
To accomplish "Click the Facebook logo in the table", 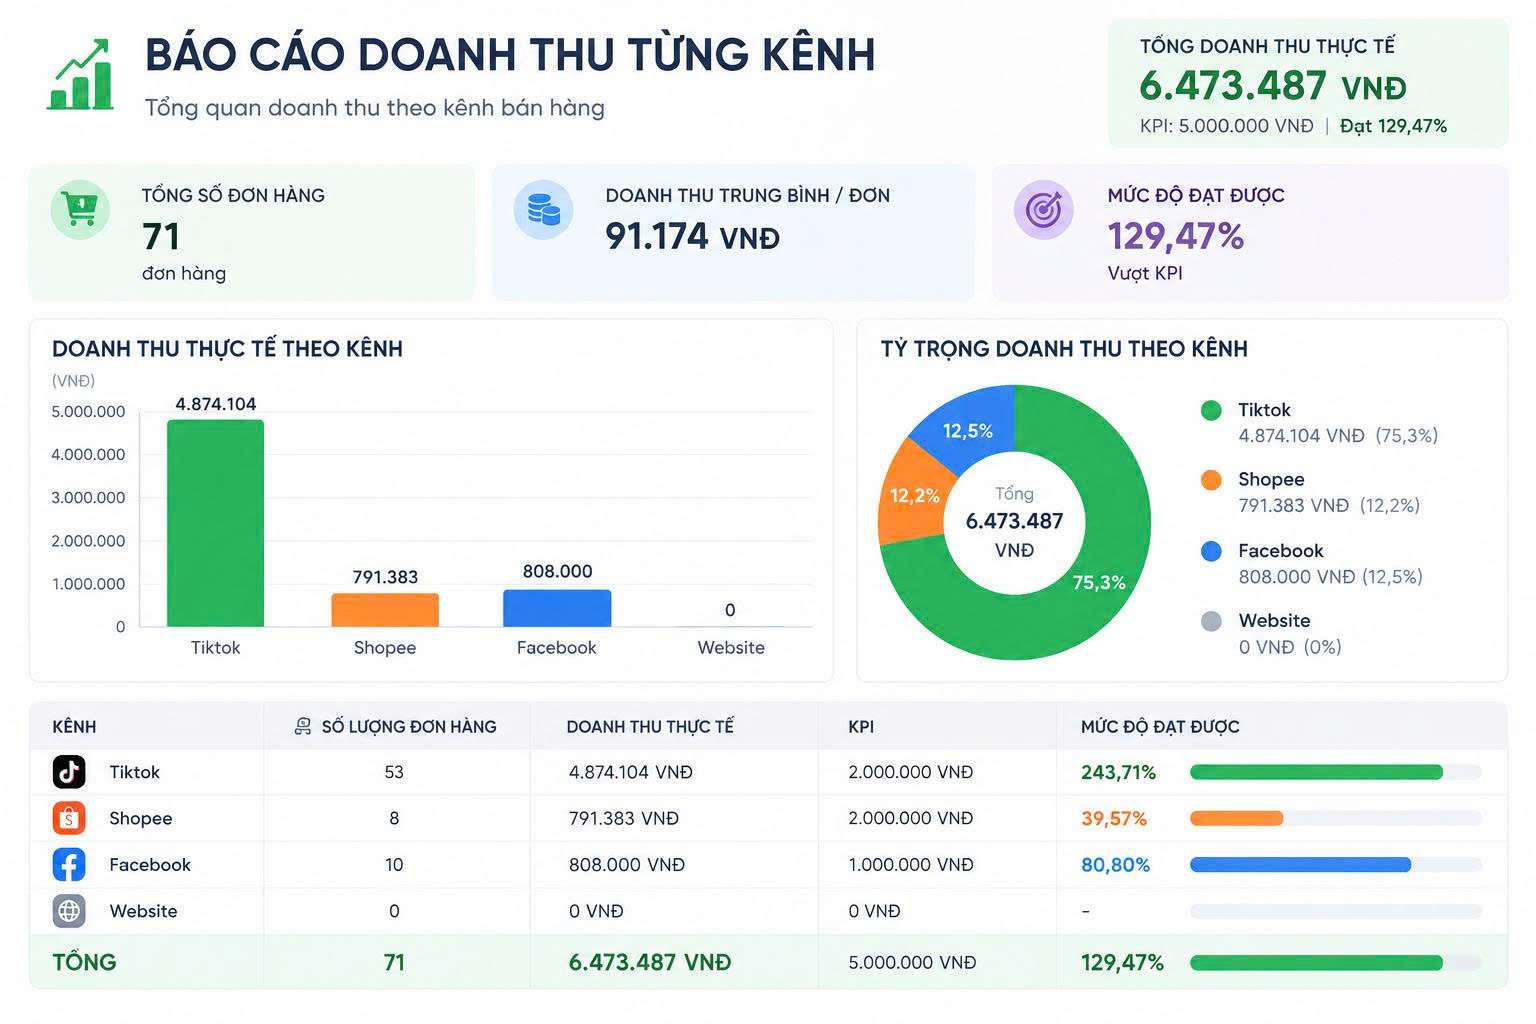I will click(x=69, y=864).
